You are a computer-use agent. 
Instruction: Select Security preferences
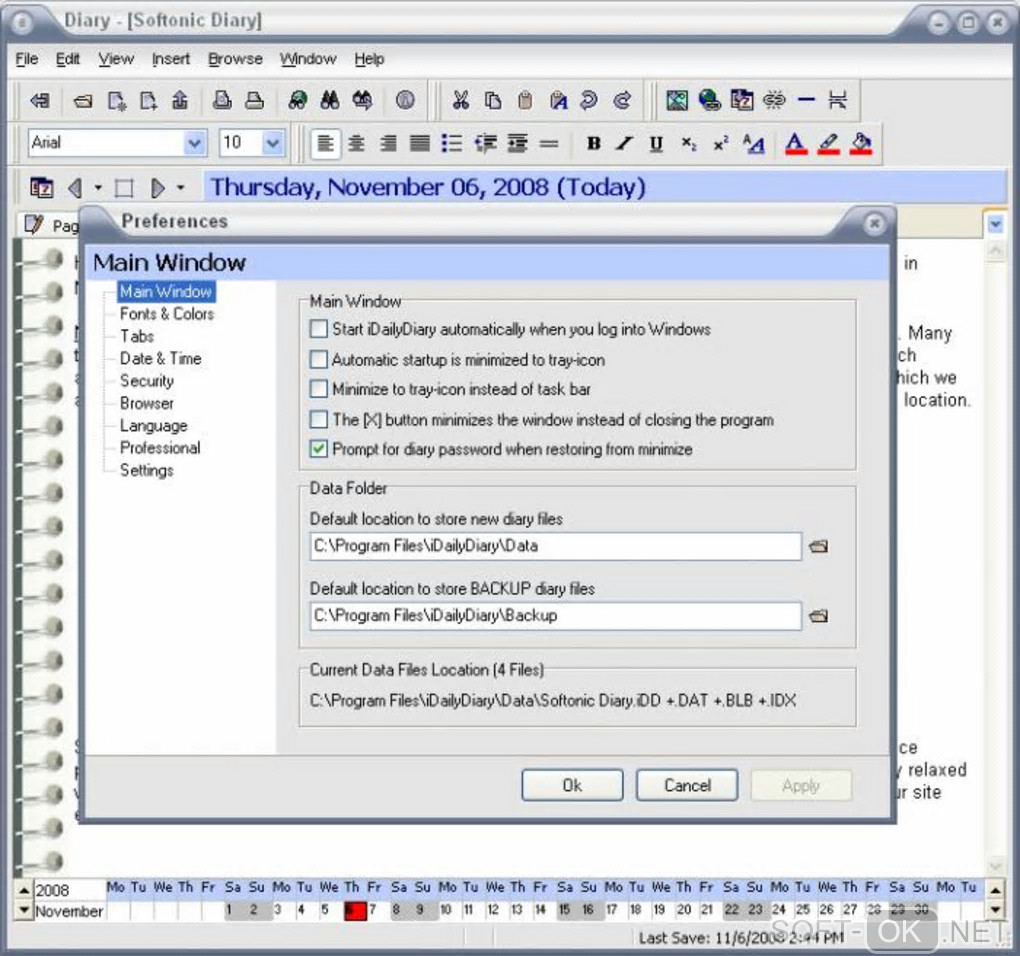point(146,381)
